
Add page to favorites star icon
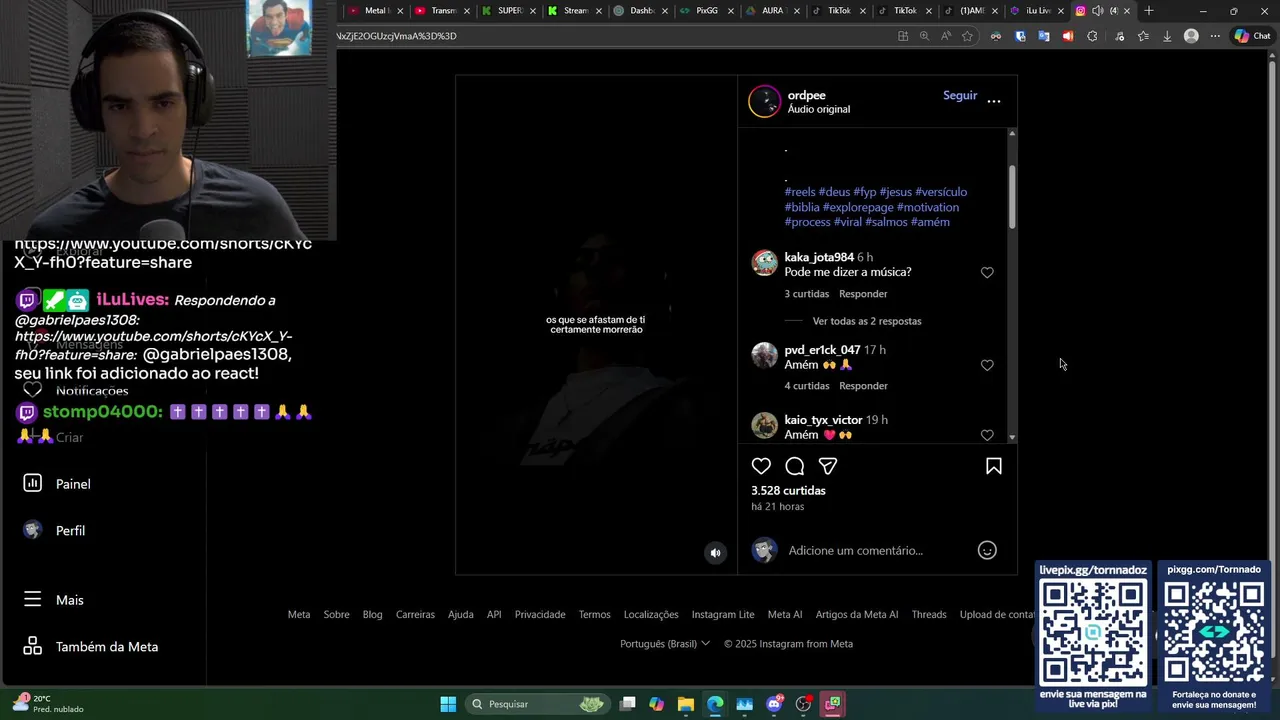967,36
